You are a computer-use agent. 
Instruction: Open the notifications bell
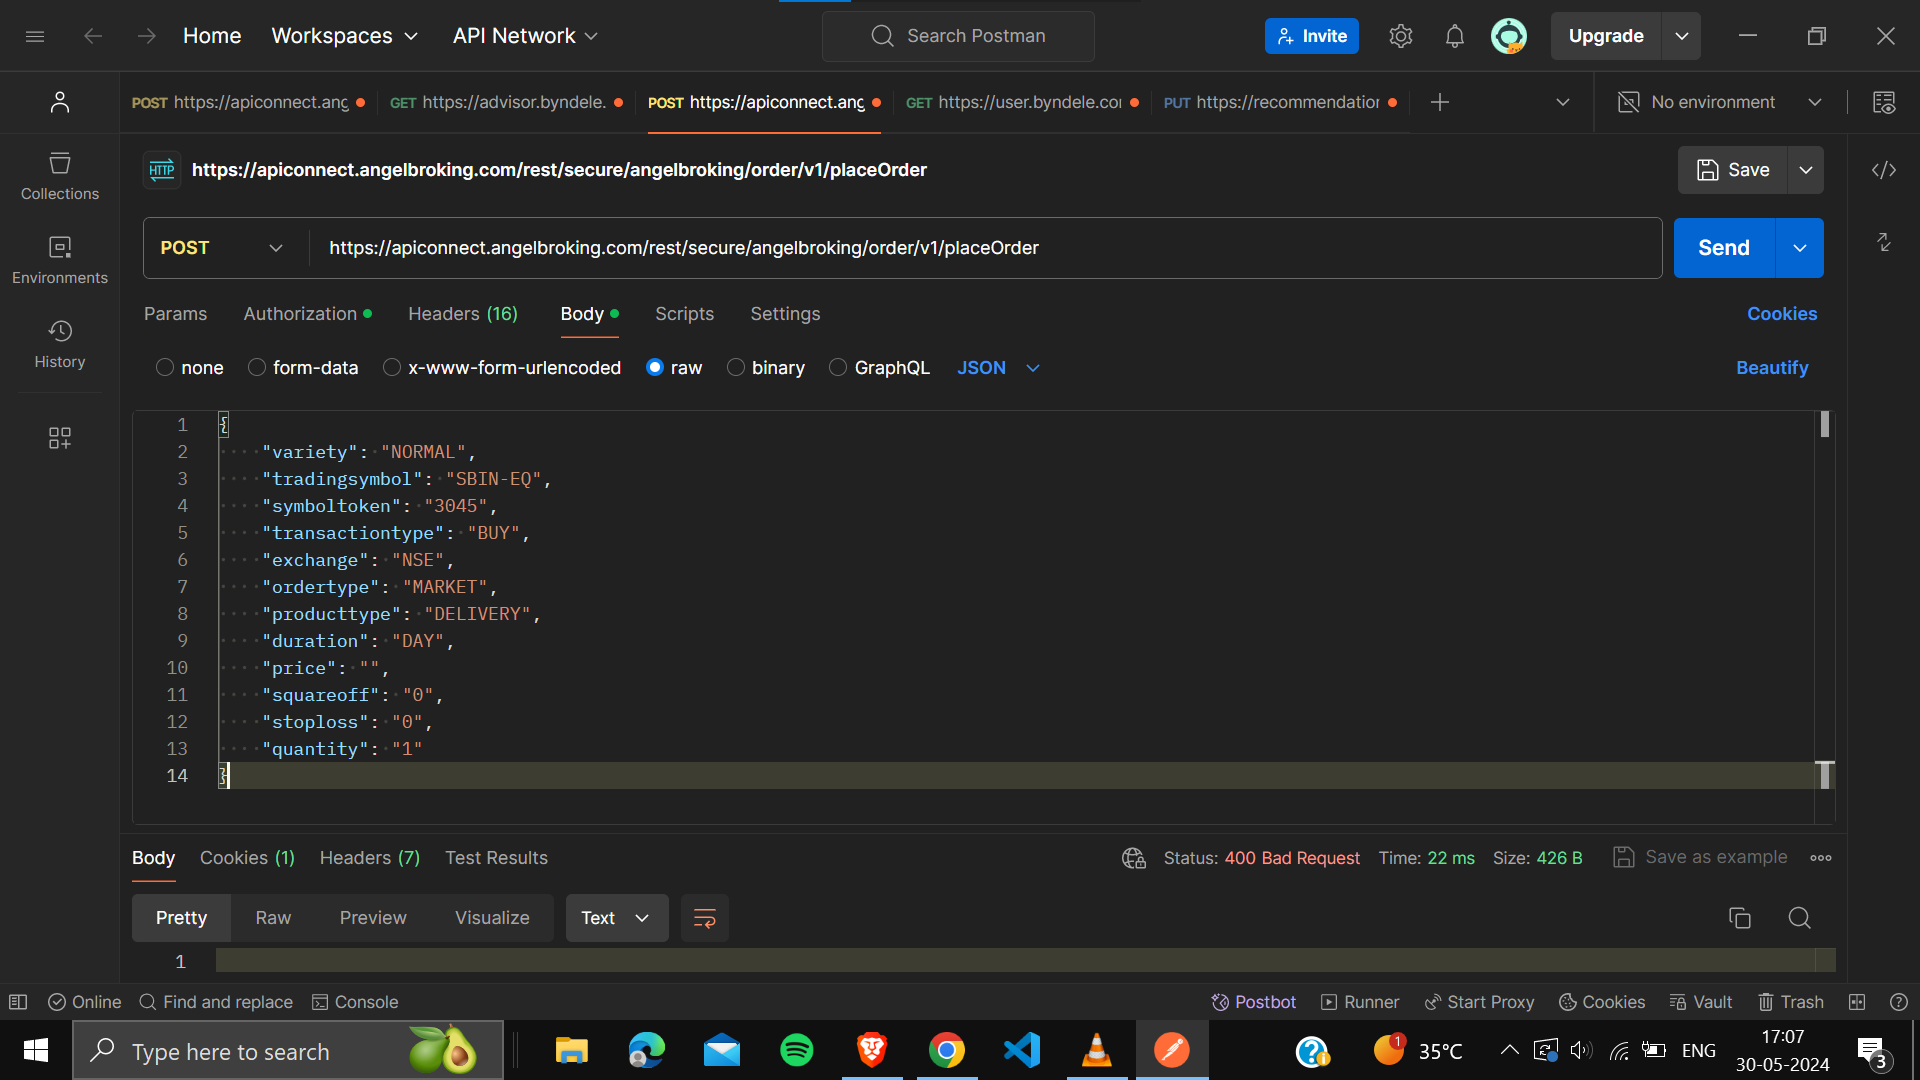1455,36
